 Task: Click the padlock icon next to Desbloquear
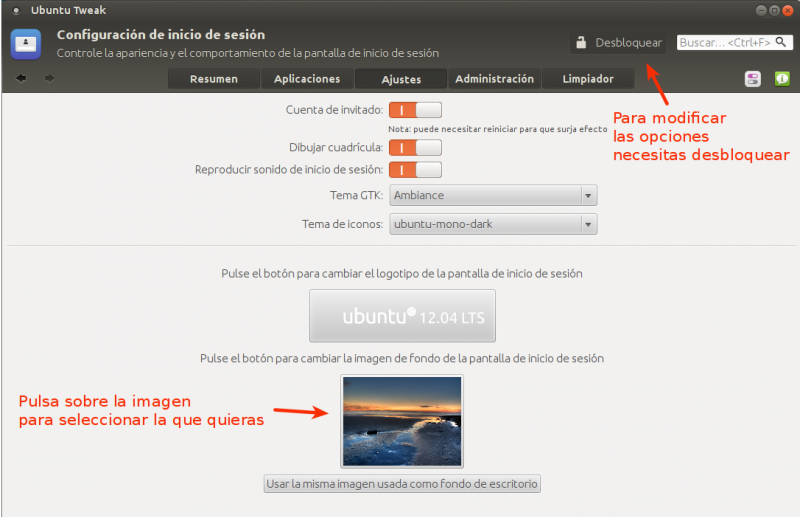581,43
